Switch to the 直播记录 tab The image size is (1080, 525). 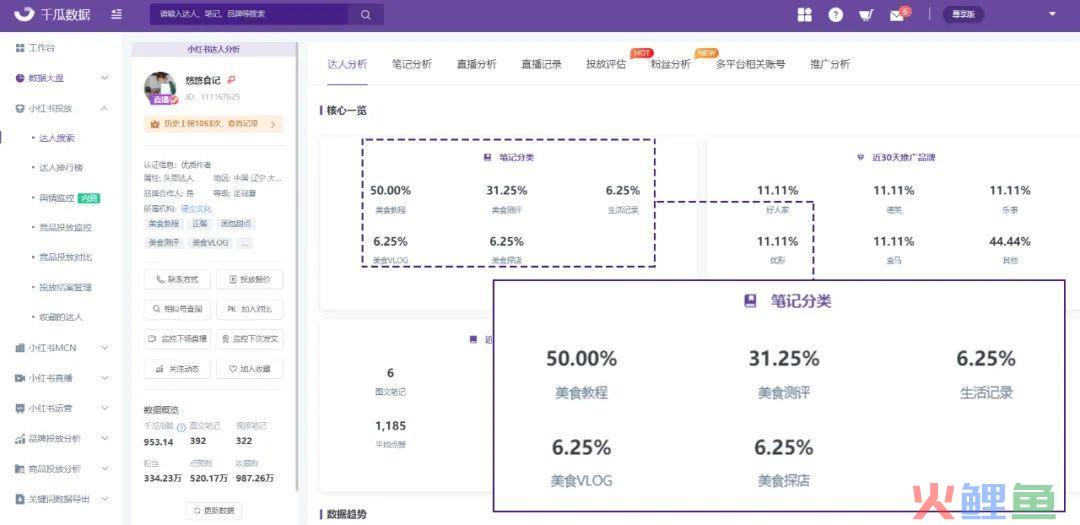tap(541, 64)
